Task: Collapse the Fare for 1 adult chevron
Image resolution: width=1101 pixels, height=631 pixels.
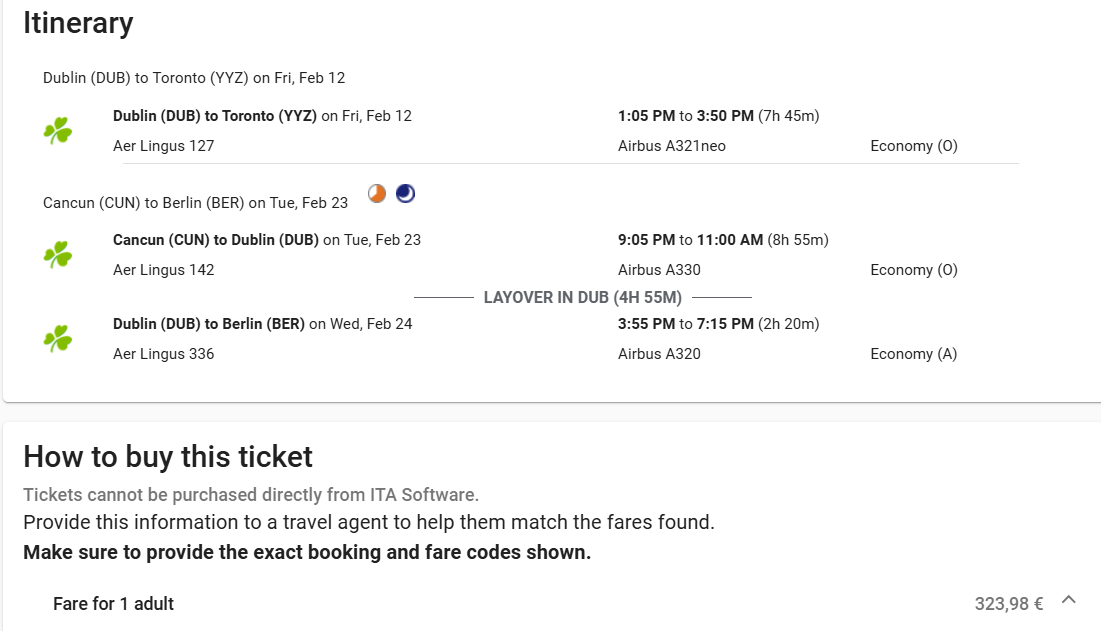Action: tap(1069, 599)
